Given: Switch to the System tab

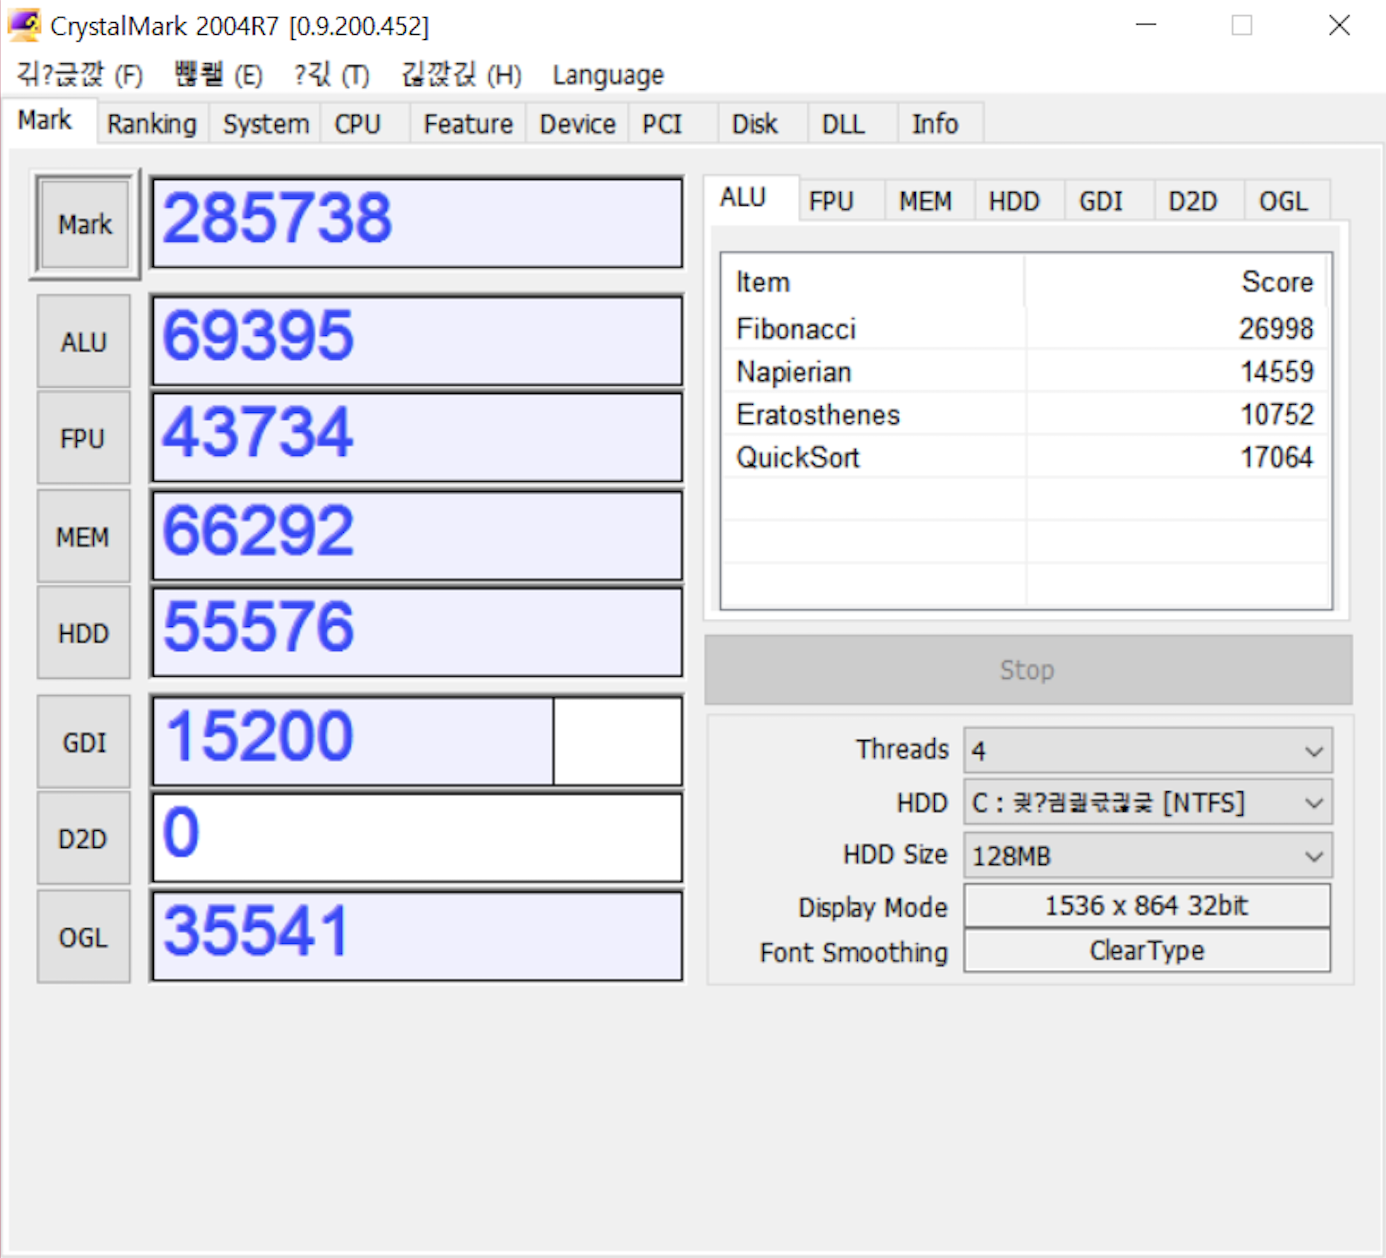Looking at the screenshot, I should point(266,124).
